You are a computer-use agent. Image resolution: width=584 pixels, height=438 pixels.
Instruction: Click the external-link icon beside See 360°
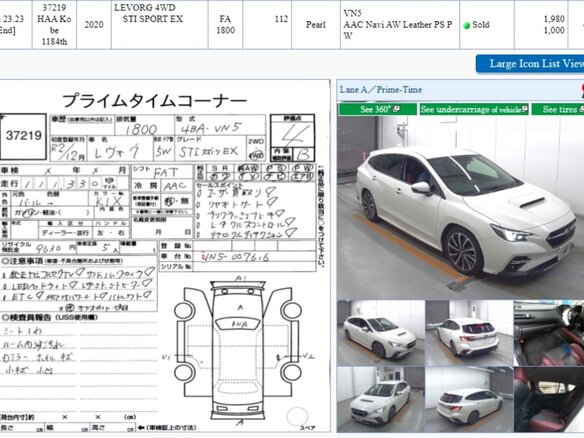(396, 109)
